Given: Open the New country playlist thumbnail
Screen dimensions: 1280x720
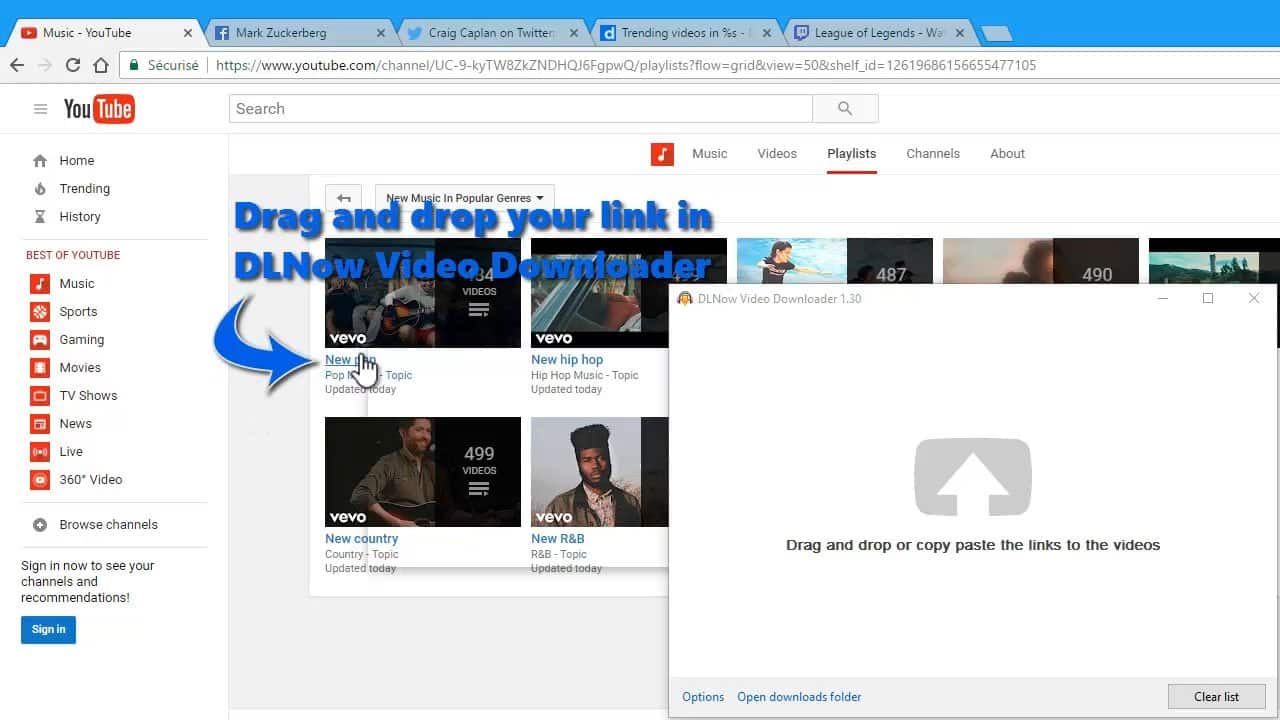Looking at the screenshot, I should (x=422, y=471).
